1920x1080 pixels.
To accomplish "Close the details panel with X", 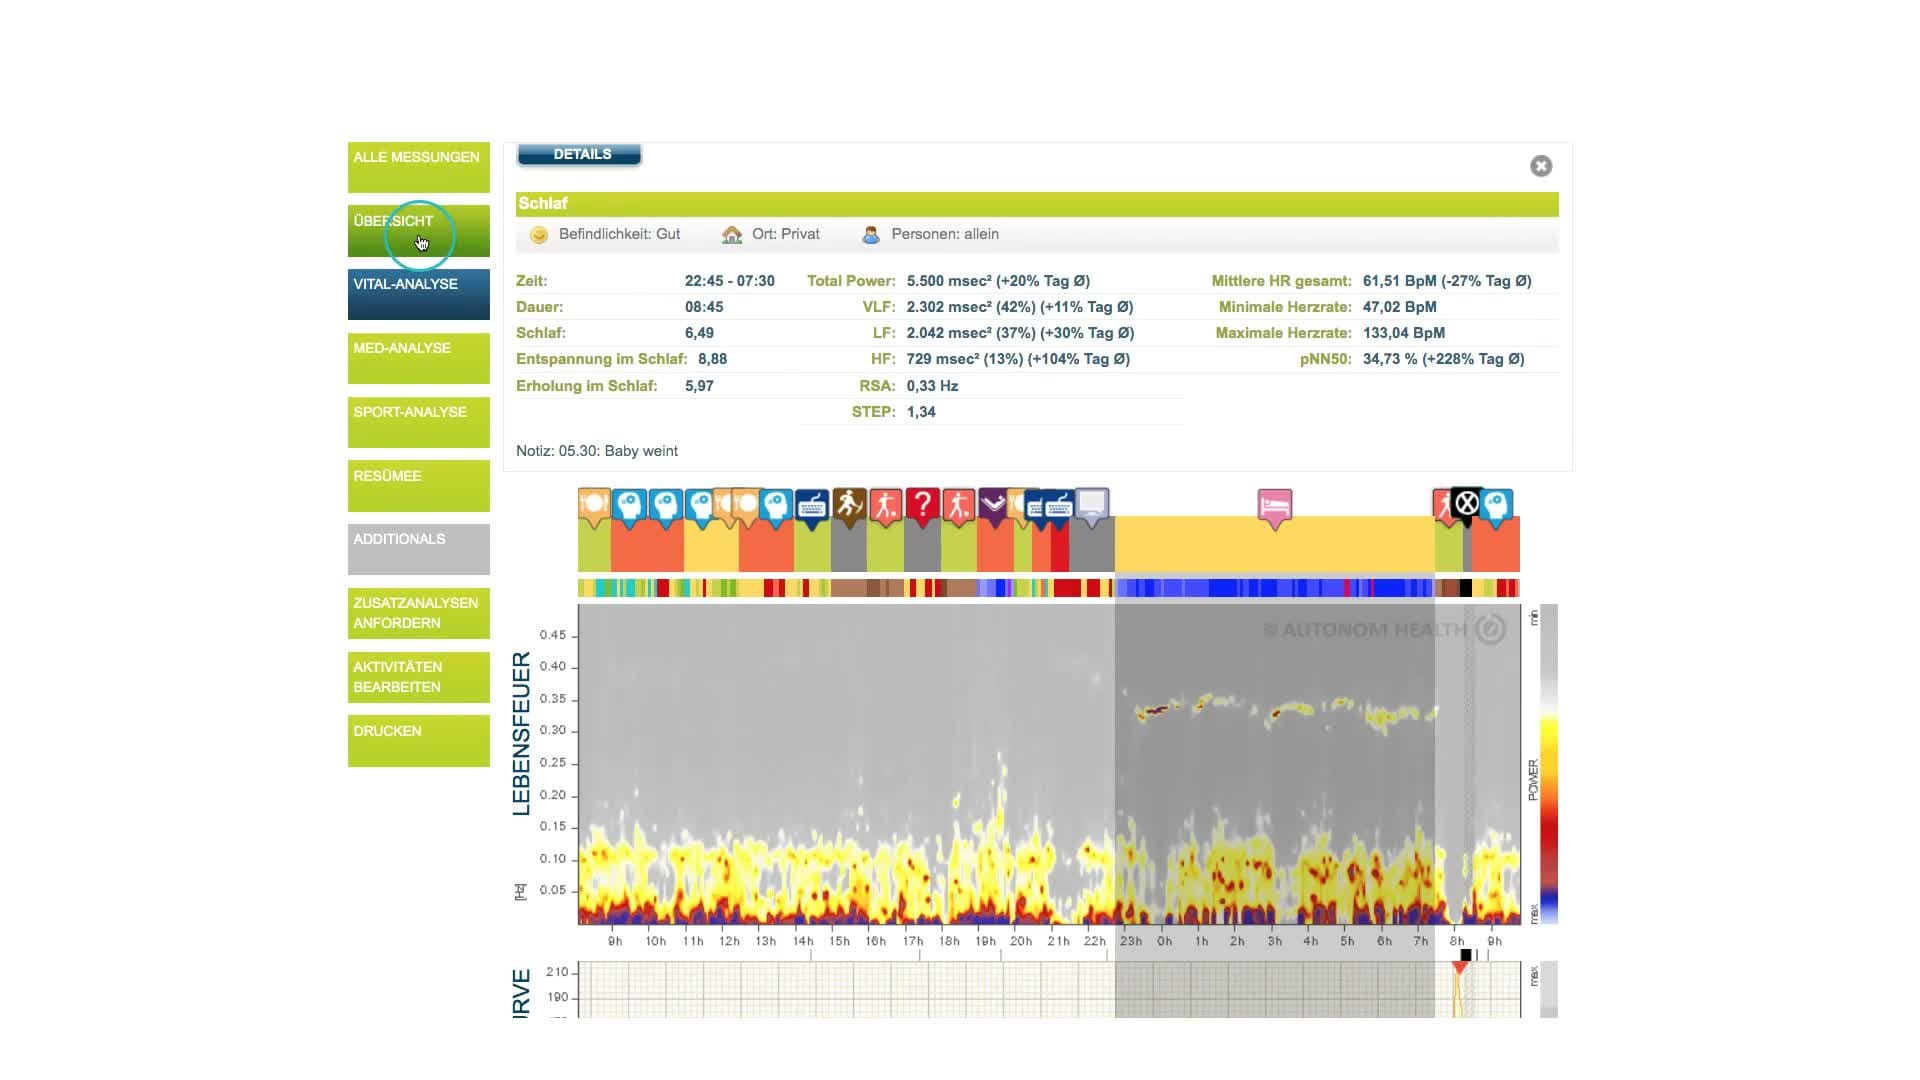I will [1540, 166].
